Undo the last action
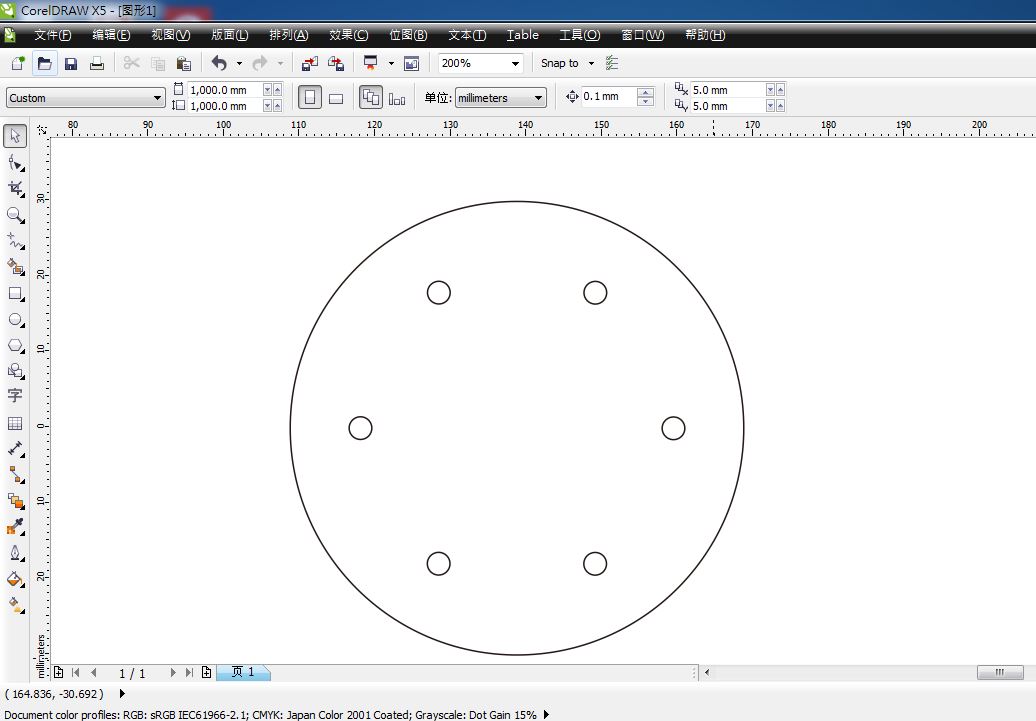Image resolution: width=1036 pixels, height=721 pixels. tap(218, 62)
